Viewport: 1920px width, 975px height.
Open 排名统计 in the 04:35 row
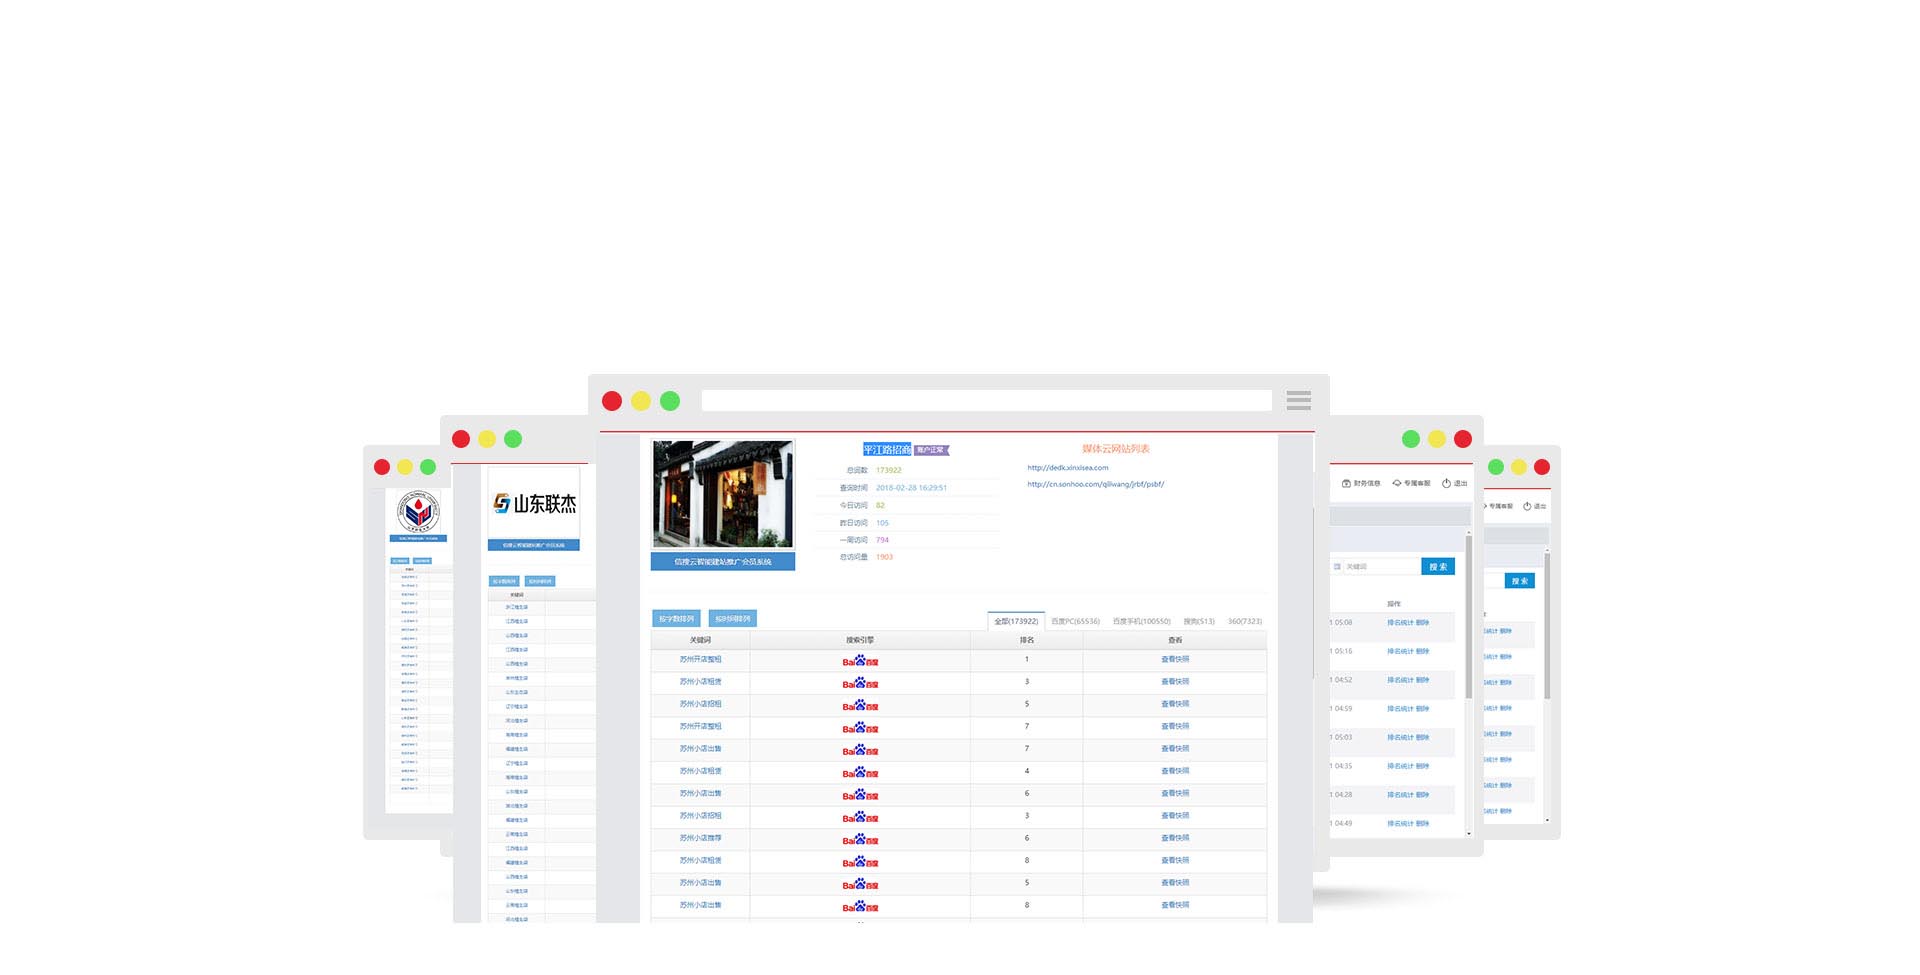click(1400, 766)
